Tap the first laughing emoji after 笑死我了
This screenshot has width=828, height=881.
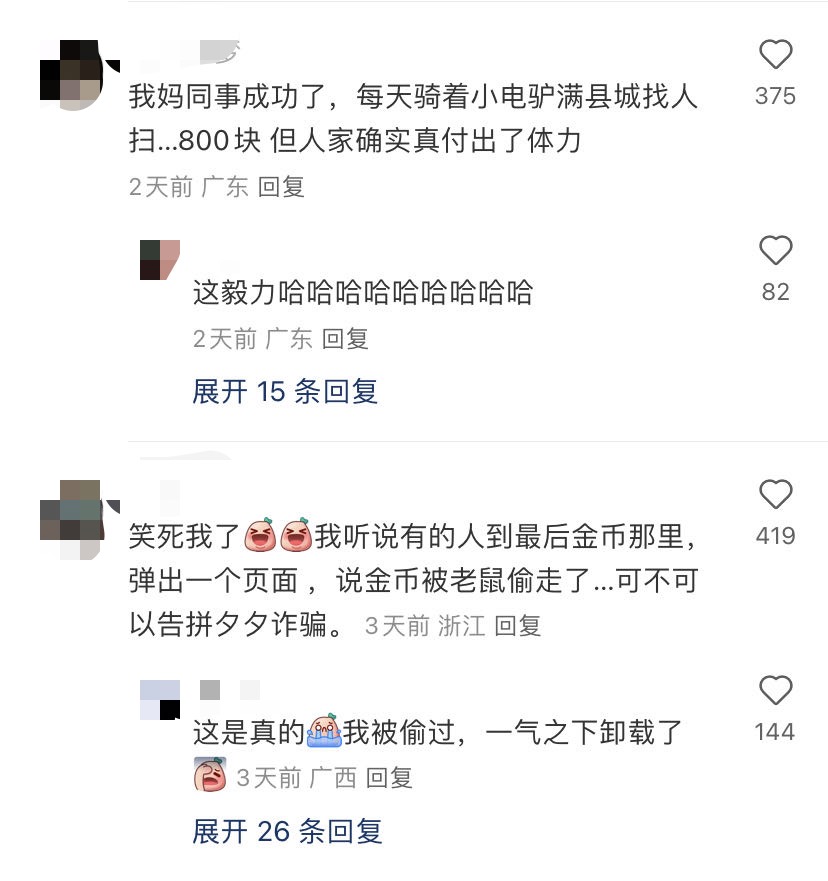pyautogui.click(x=260, y=534)
